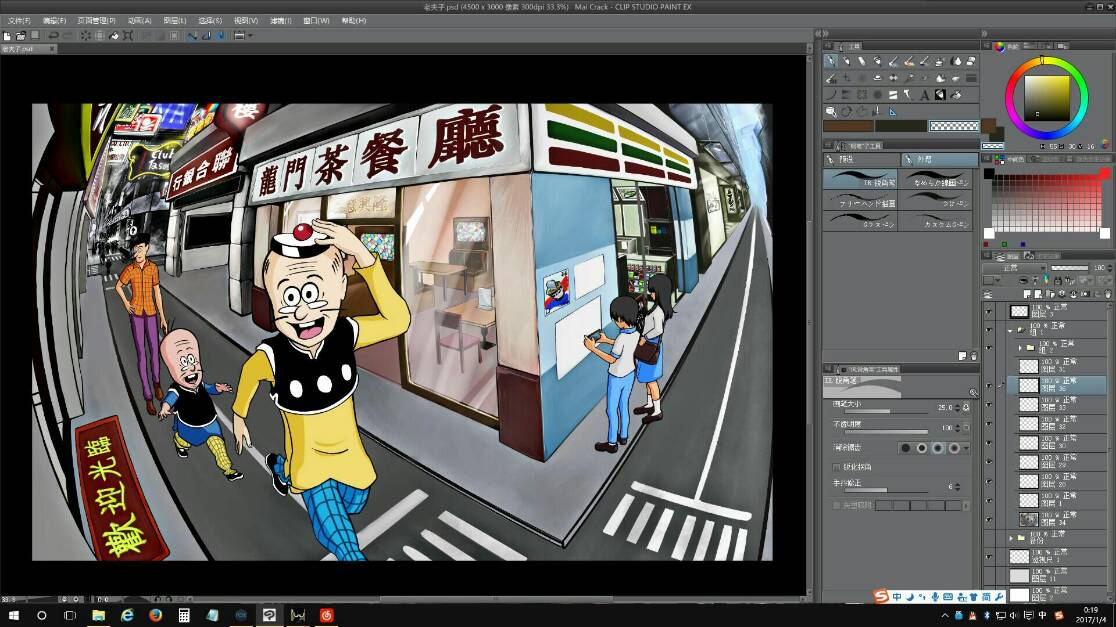Select 图层 32 layer thumbnail

click(x=1028, y=423)
